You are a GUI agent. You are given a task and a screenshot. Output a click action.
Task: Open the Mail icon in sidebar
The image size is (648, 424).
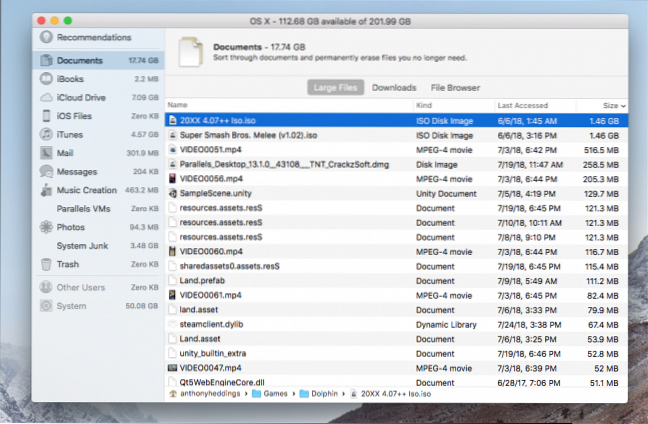pos(46,153)
